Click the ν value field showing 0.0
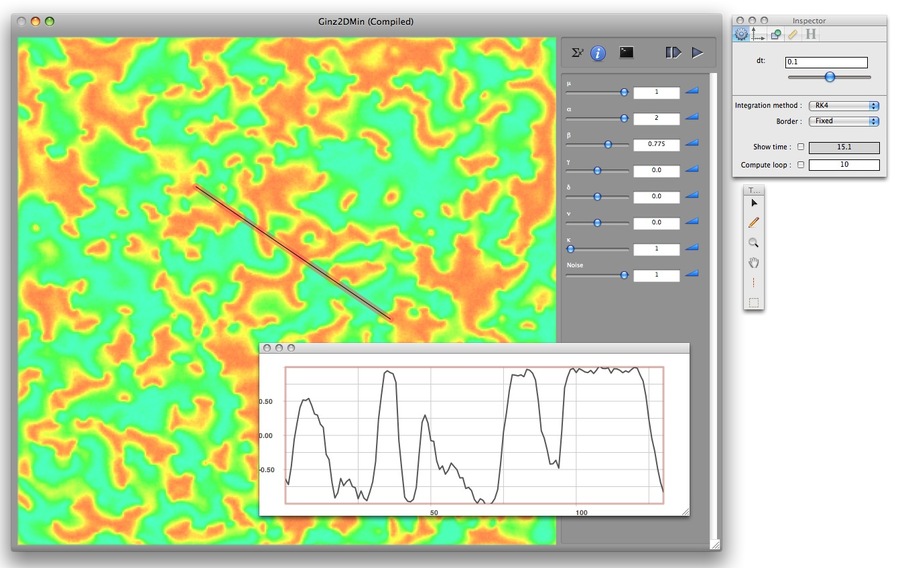Image resolution: width=900 pixels, height=568 pixels. click(x=657, y=223)
